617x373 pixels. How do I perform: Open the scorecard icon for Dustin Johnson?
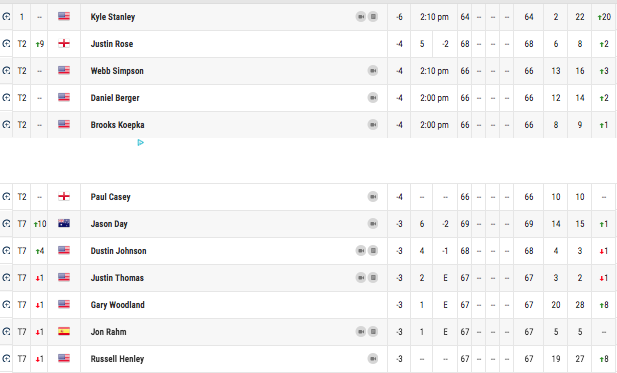tap(373, 251)
